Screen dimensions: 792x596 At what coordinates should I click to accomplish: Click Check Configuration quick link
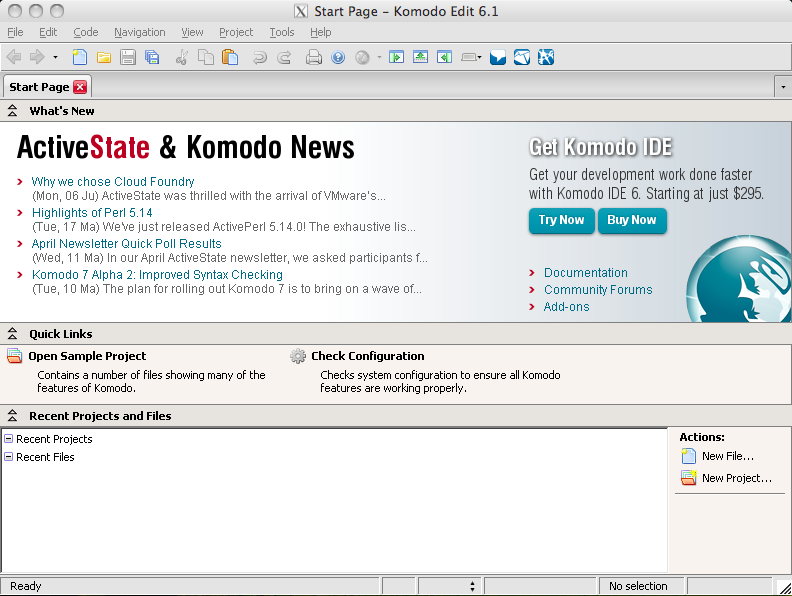(368, 356)
